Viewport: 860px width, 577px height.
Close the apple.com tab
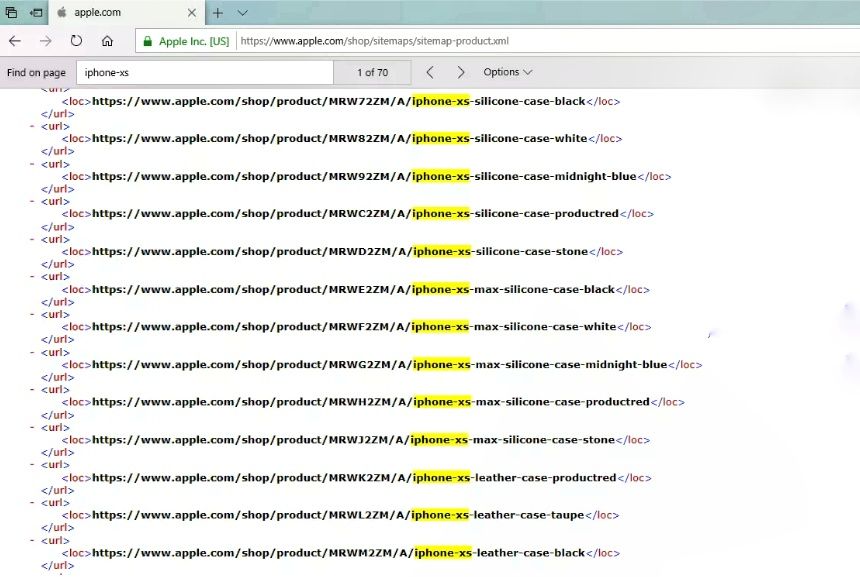tap(191, 13)
